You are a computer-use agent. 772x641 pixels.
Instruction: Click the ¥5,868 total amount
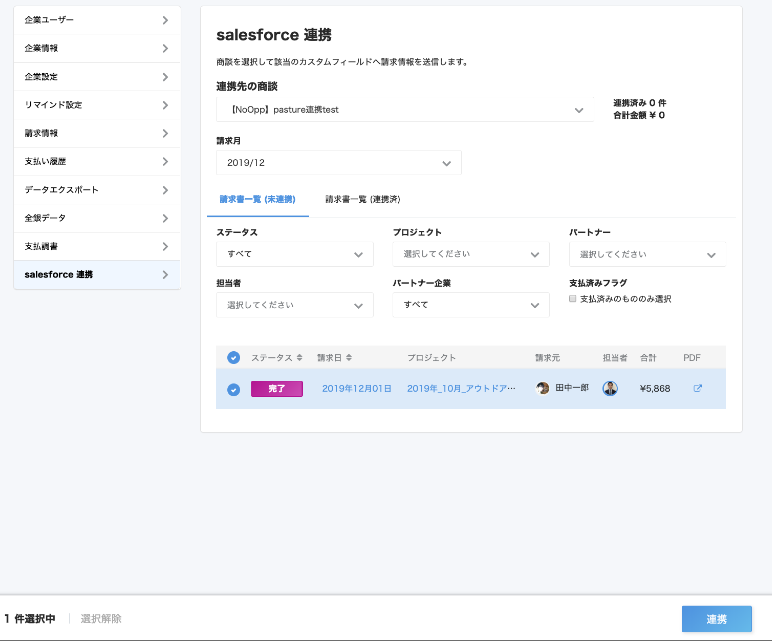coord(655,389)
